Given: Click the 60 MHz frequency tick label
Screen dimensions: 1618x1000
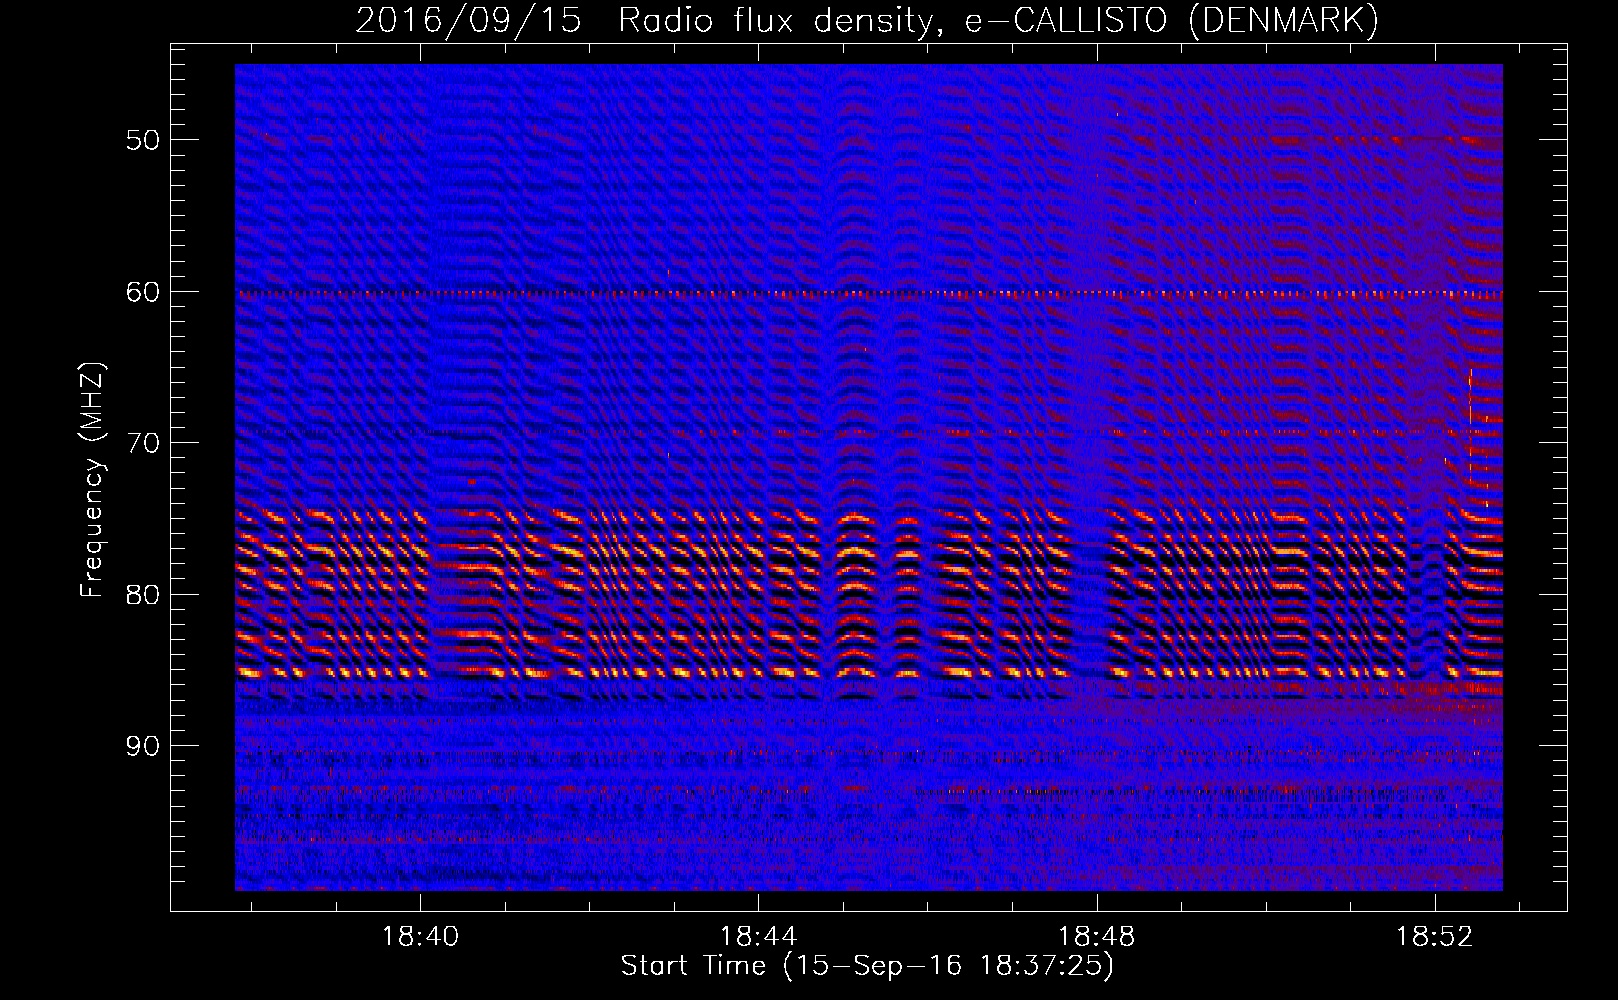Looking at the screenshot, I should pos(143,292).
